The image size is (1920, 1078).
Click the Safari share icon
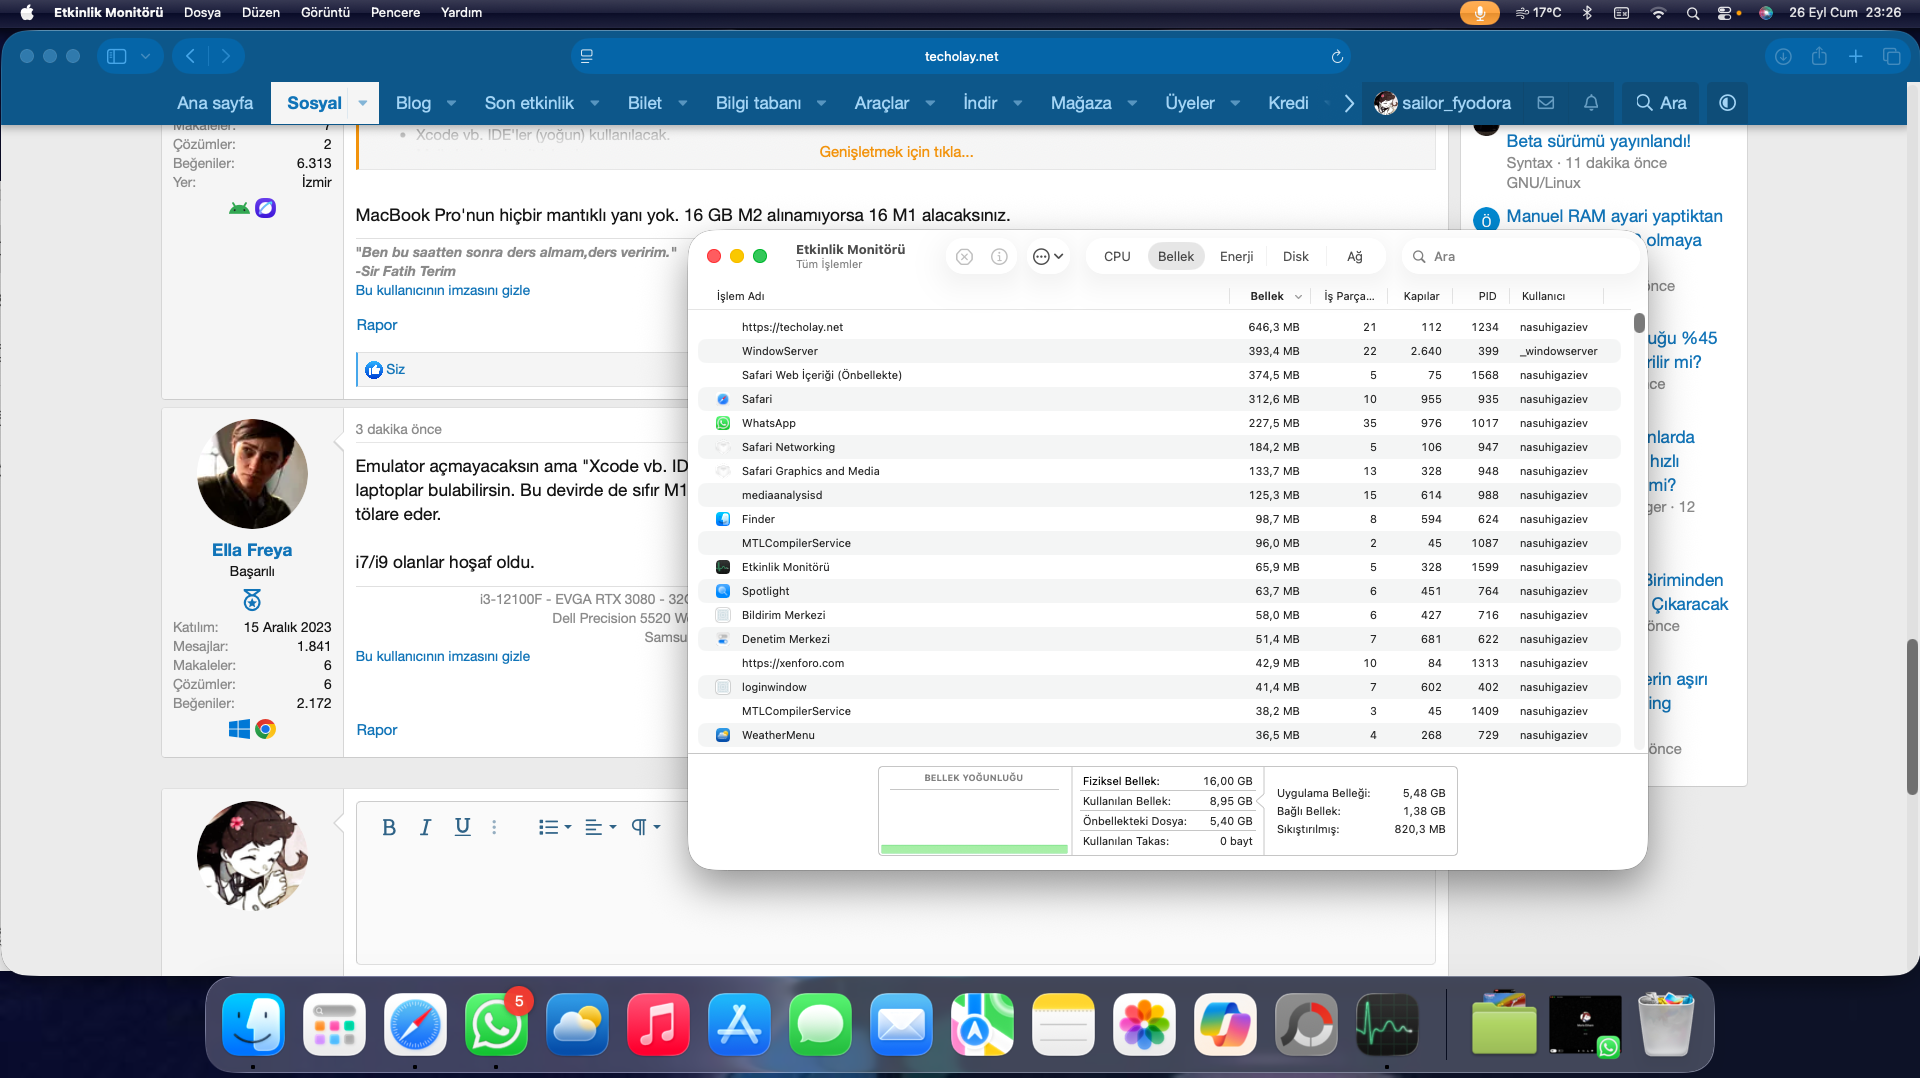click(1819, 56)
